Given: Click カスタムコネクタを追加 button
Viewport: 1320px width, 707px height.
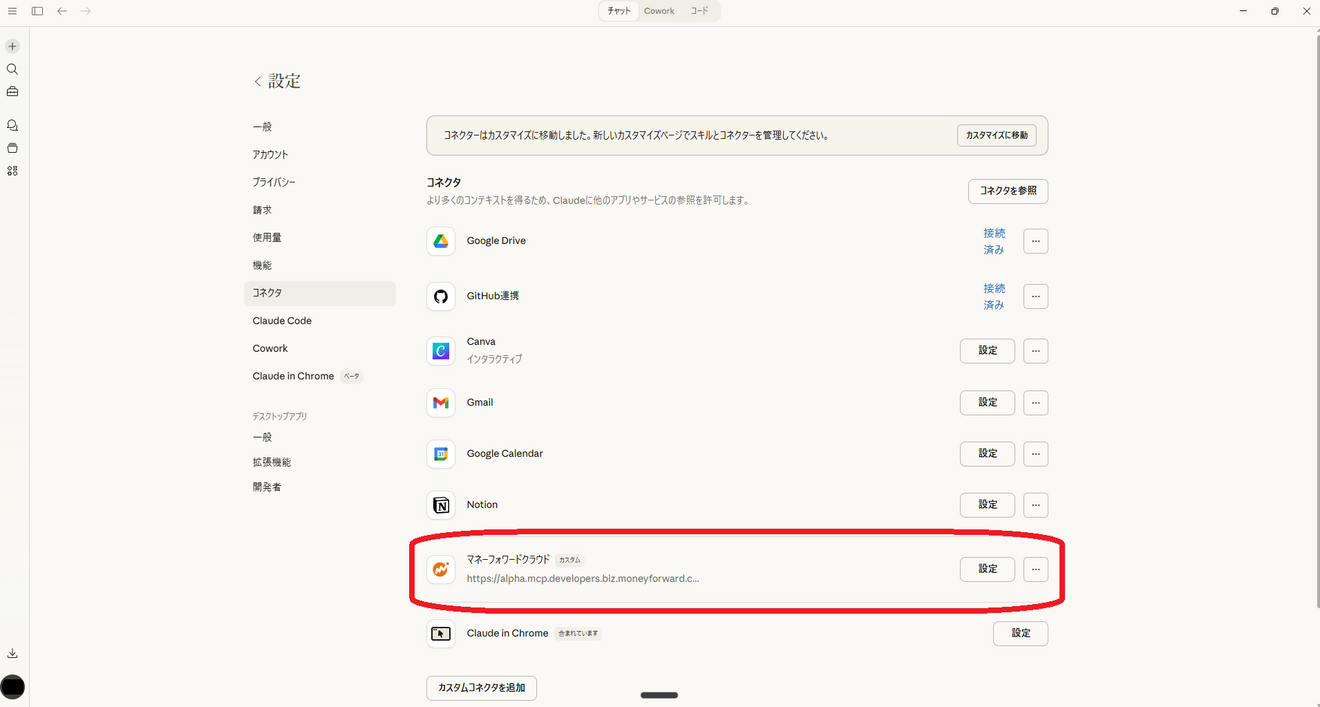Looking at the screenshot, I should tap(482, 688).
